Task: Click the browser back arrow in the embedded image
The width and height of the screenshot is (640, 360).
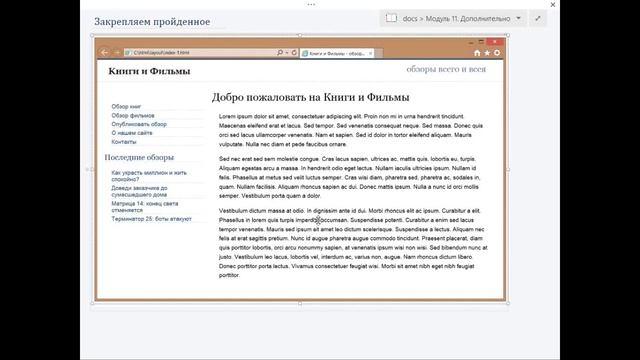Action: click(104, 52)
